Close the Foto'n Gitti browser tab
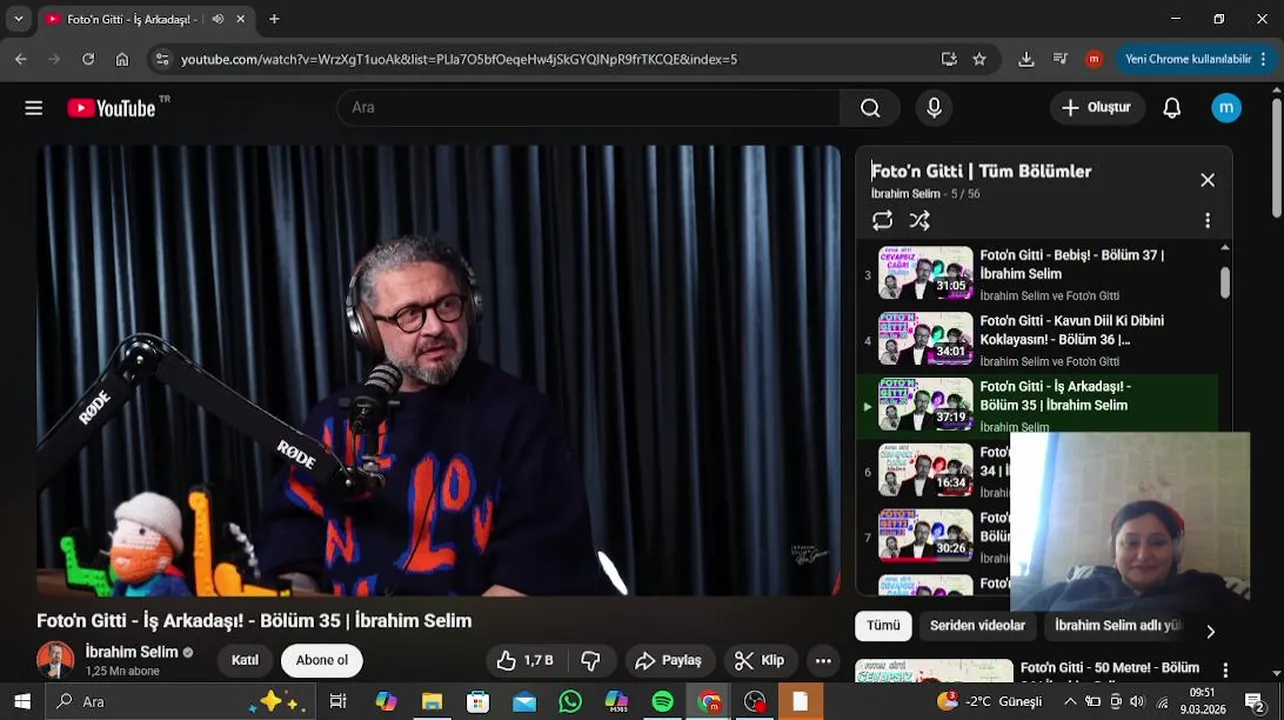The width and height of the screenshot is (1284, 720). (x=241, y=19)
